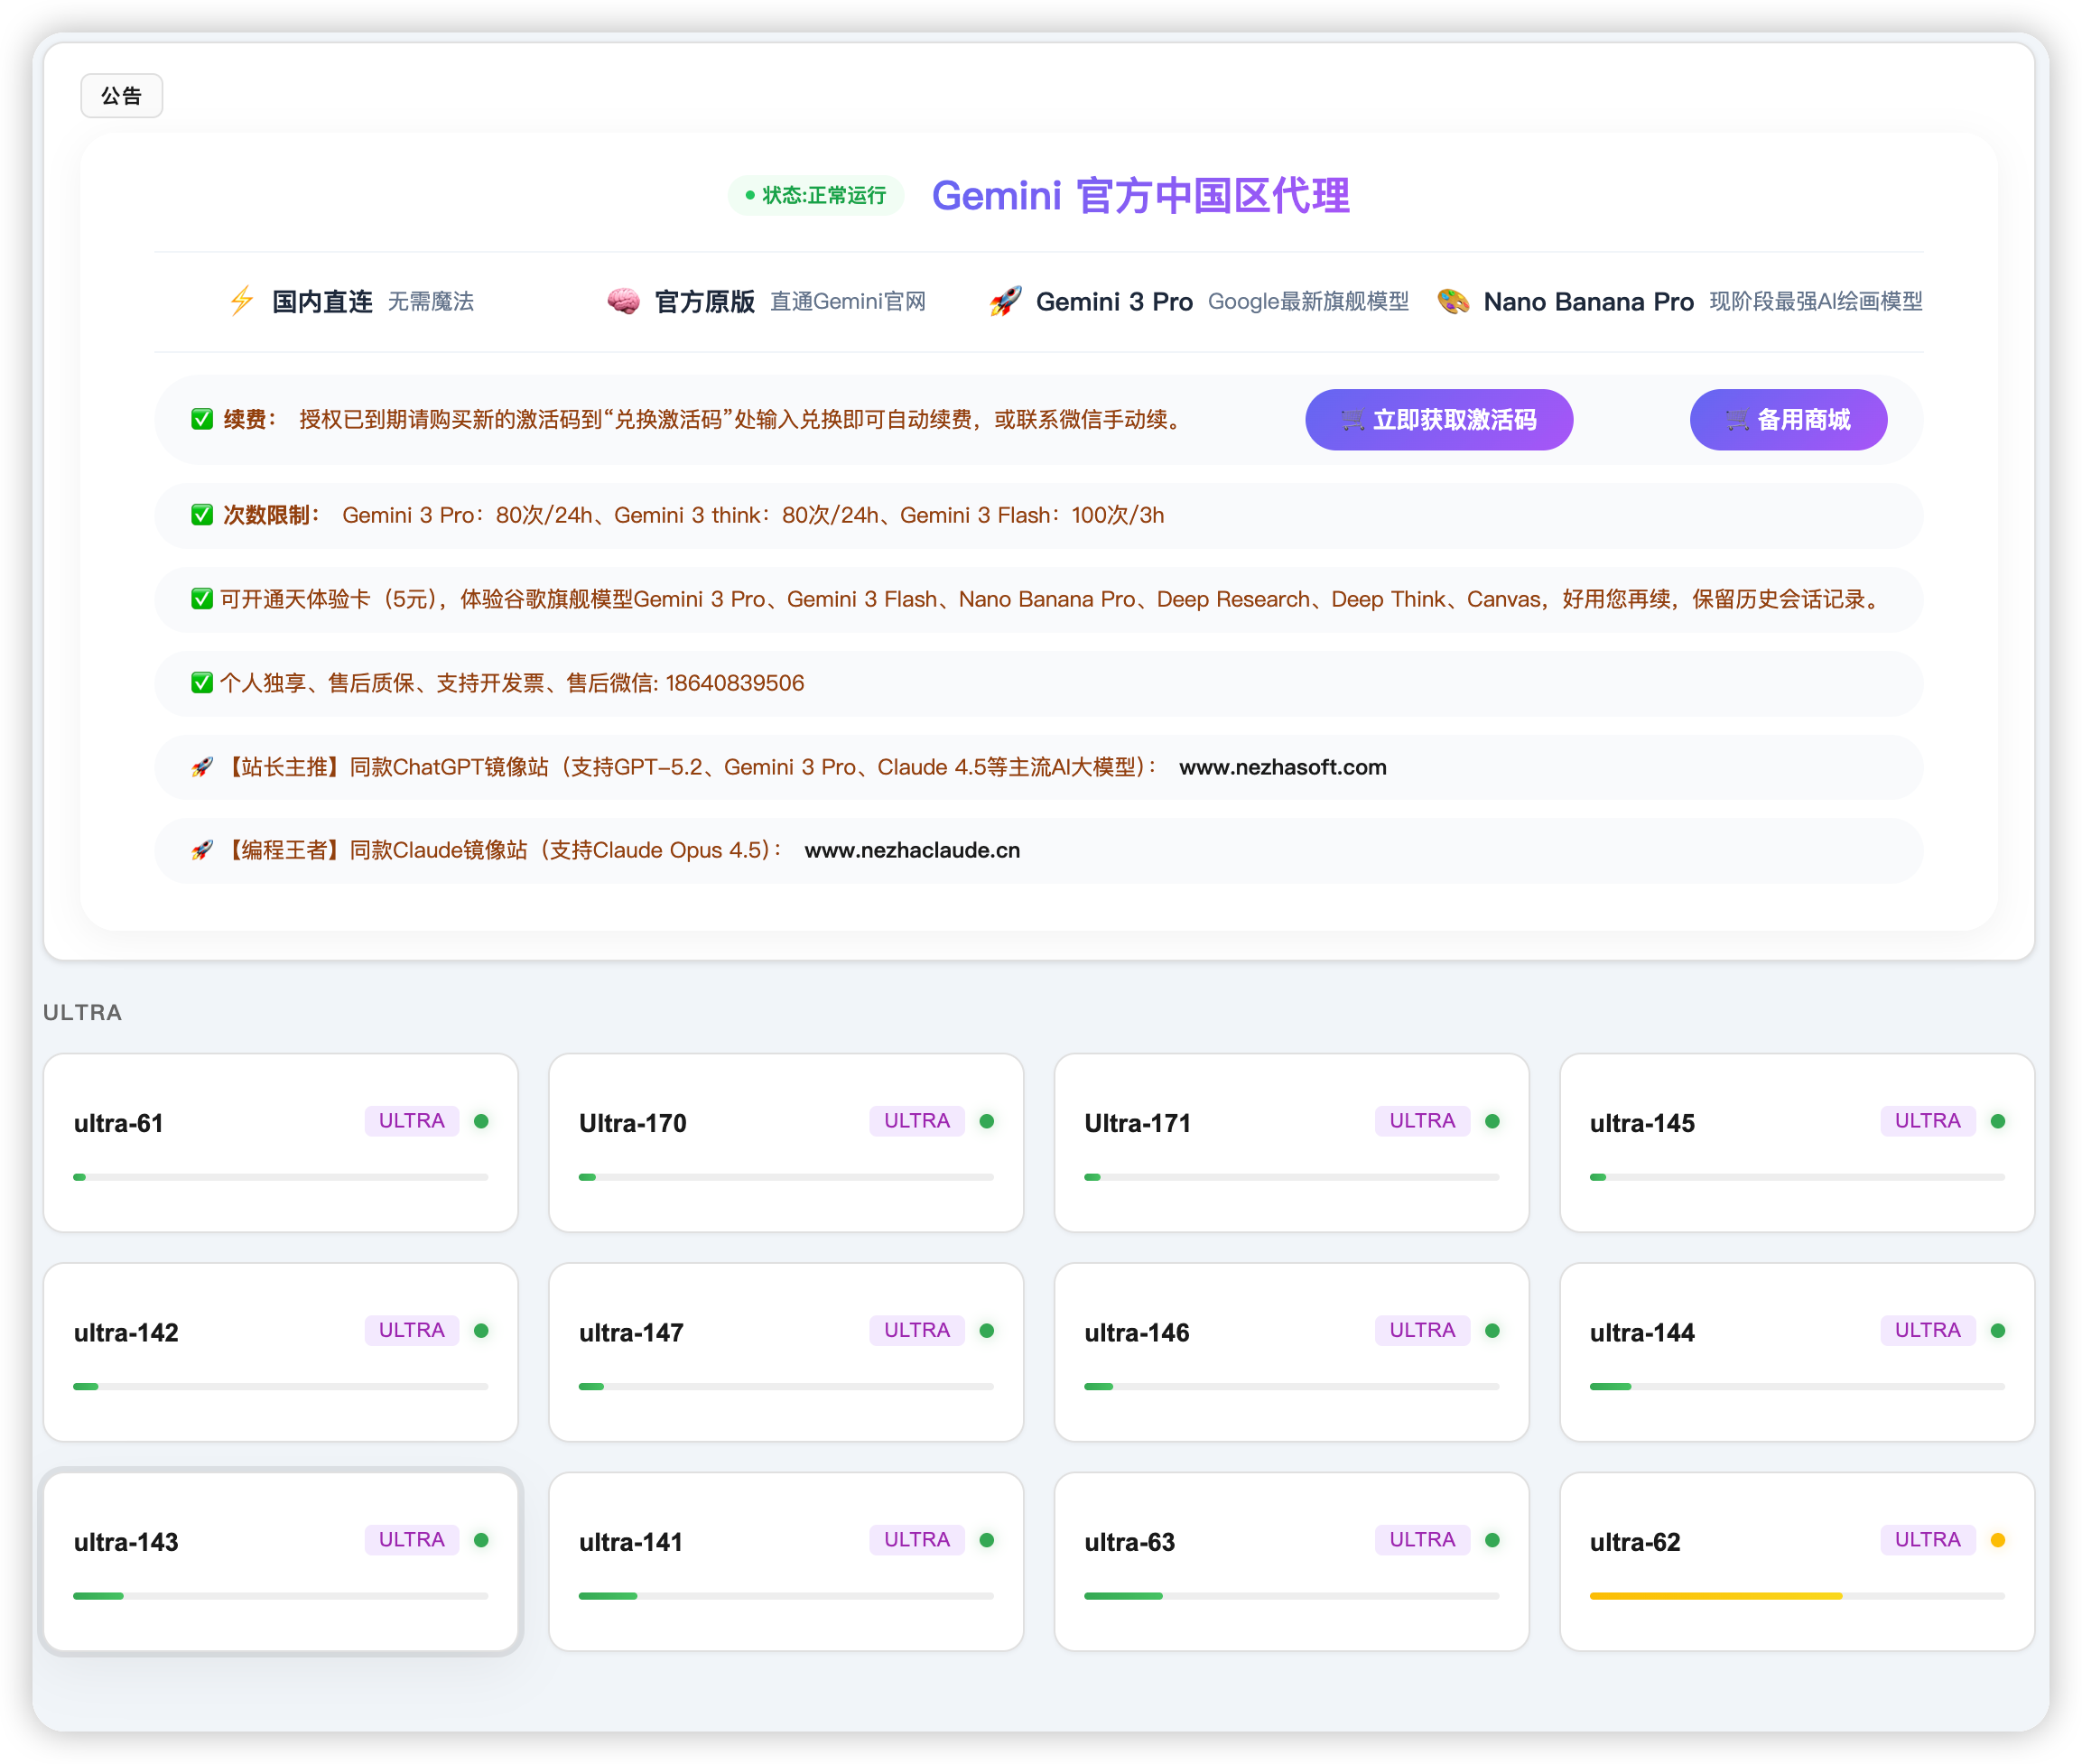Click the rocket icon before 编程王者 line
The height and width of the screenshot is (1764, 2082).
click(202, 850)
